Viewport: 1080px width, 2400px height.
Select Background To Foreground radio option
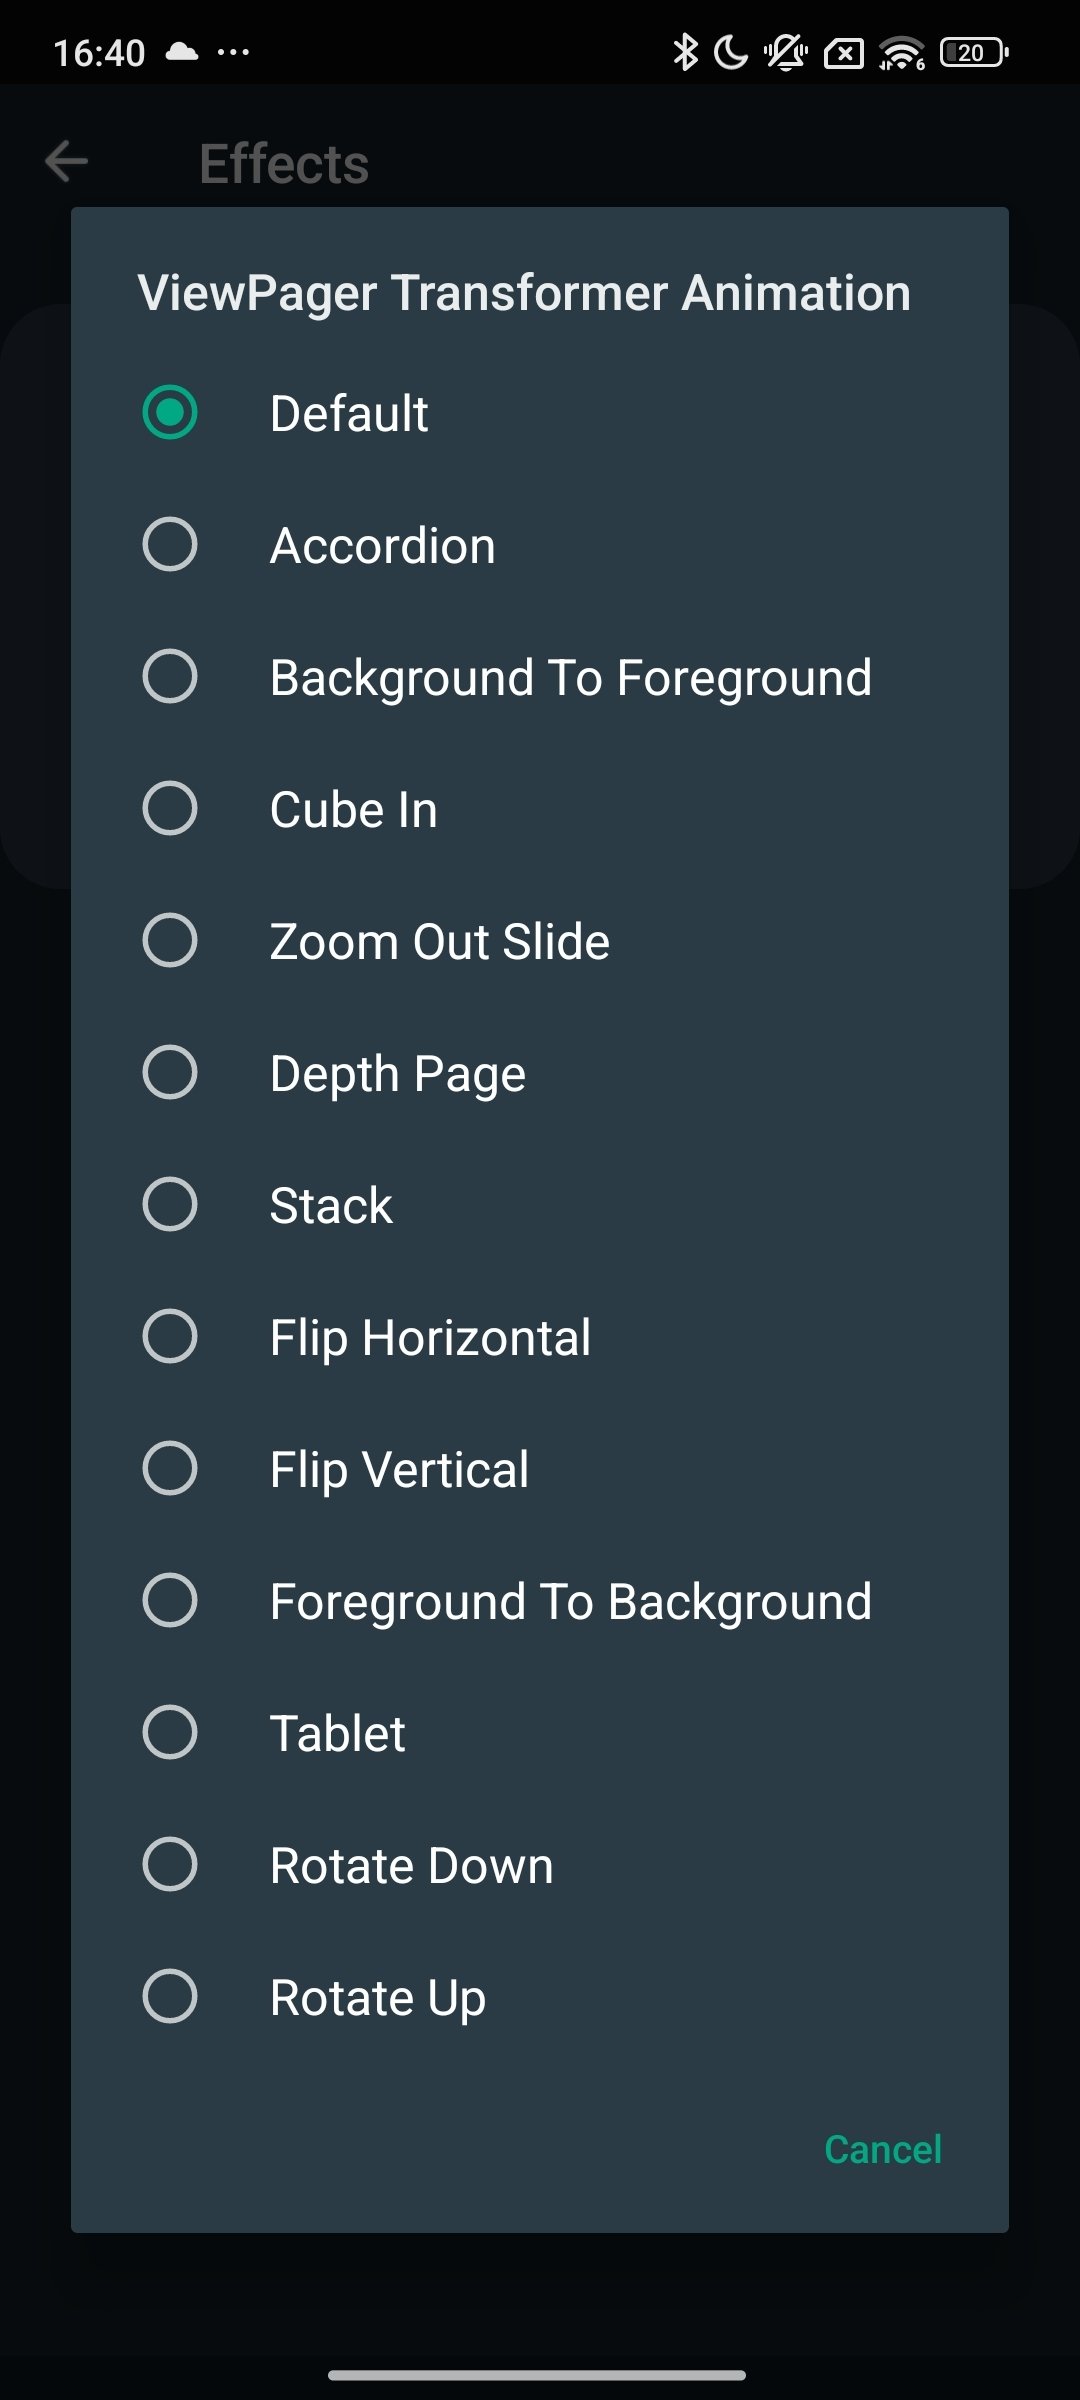pyautogui.click(x=540, y=676)
